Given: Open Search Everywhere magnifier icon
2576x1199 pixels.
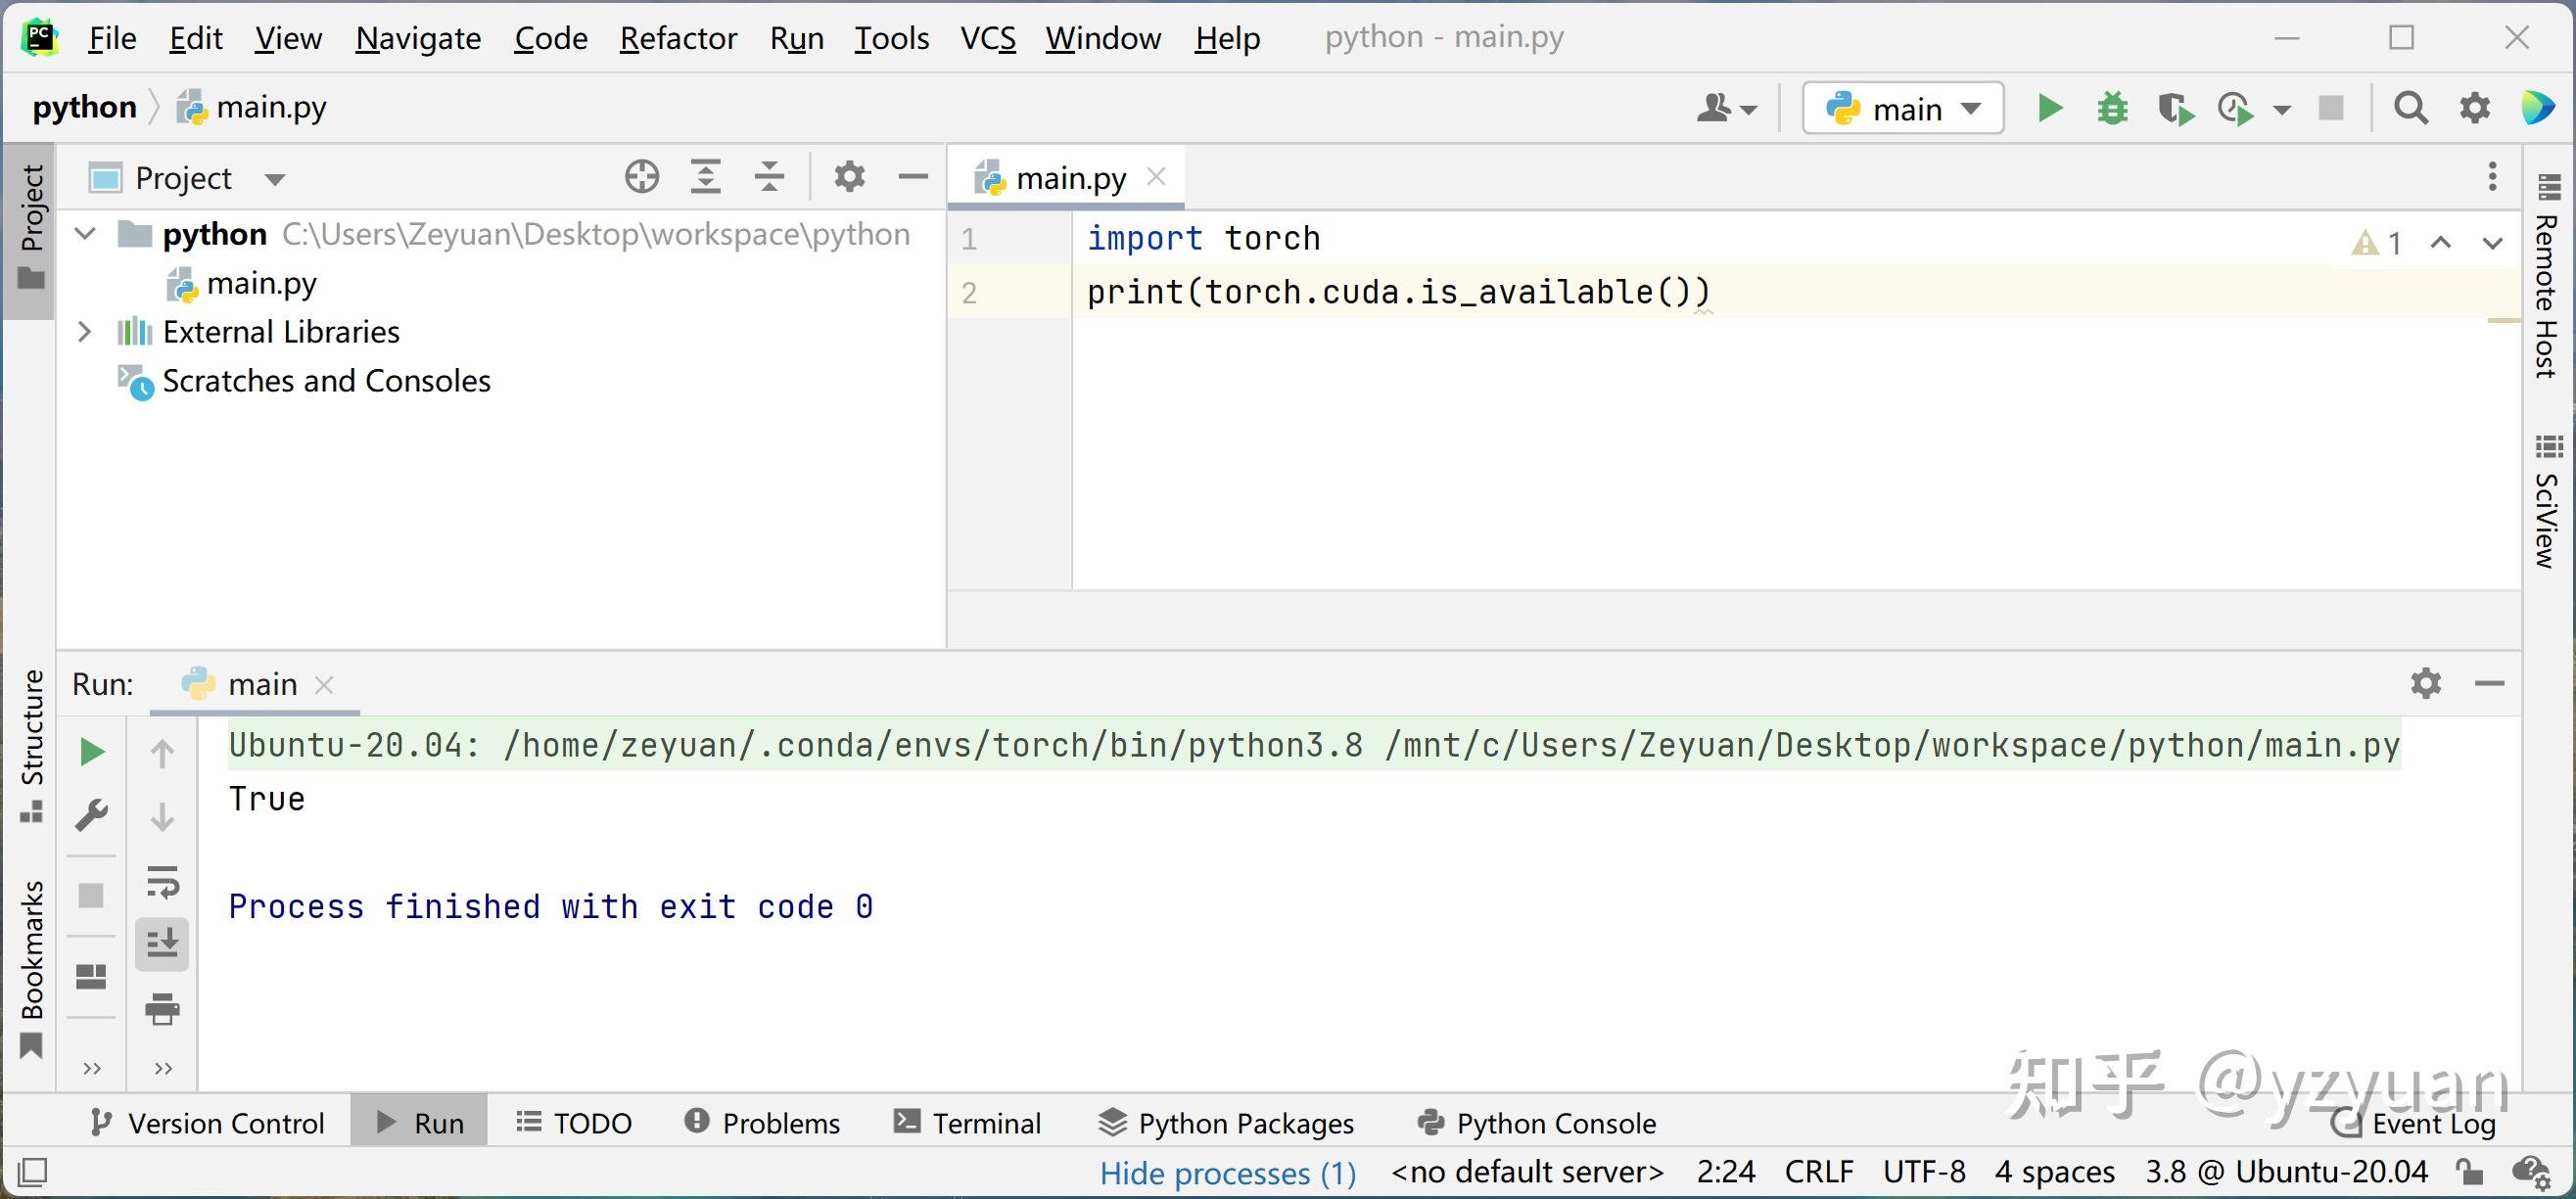Looking at the screenshot, I should (x=2410, y=108).
